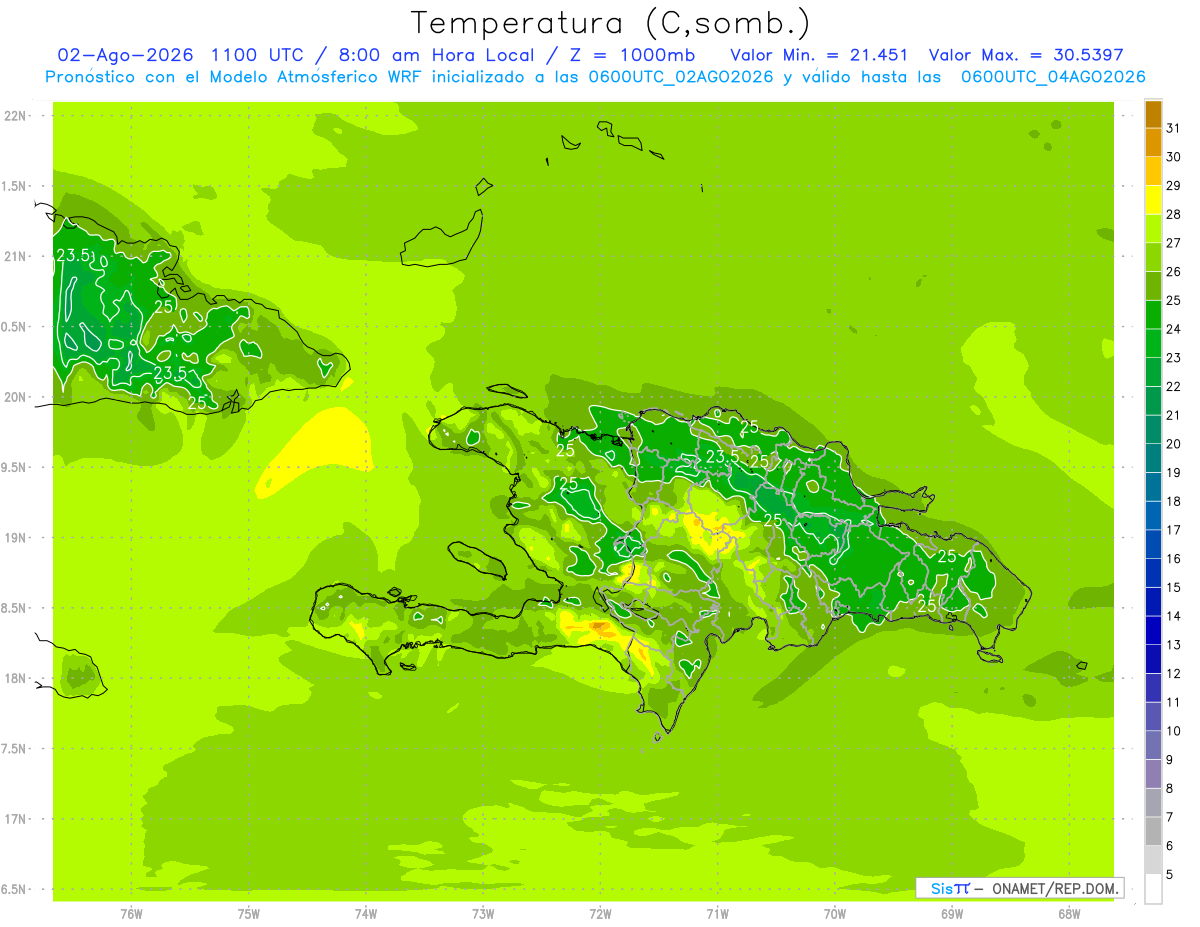Click the "21N" latitude axis label
1200x927 pixels.
tap(15, 257)
